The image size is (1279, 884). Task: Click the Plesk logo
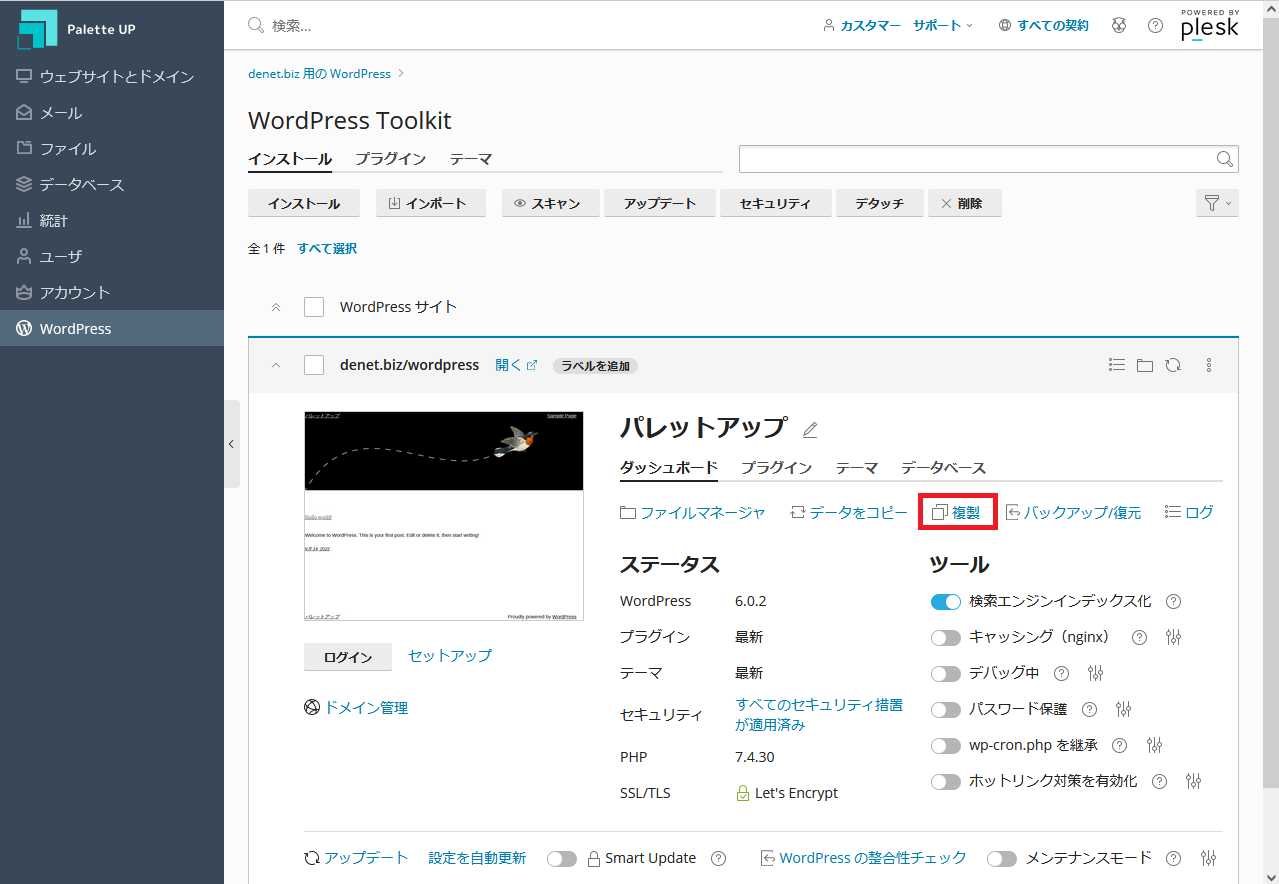click(x=1209, y=25)
